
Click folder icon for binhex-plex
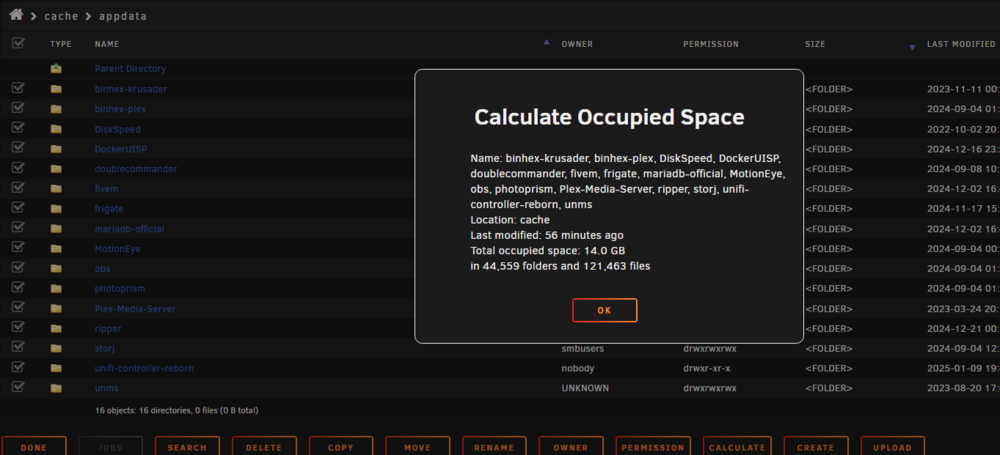click(x=56, y=108)
